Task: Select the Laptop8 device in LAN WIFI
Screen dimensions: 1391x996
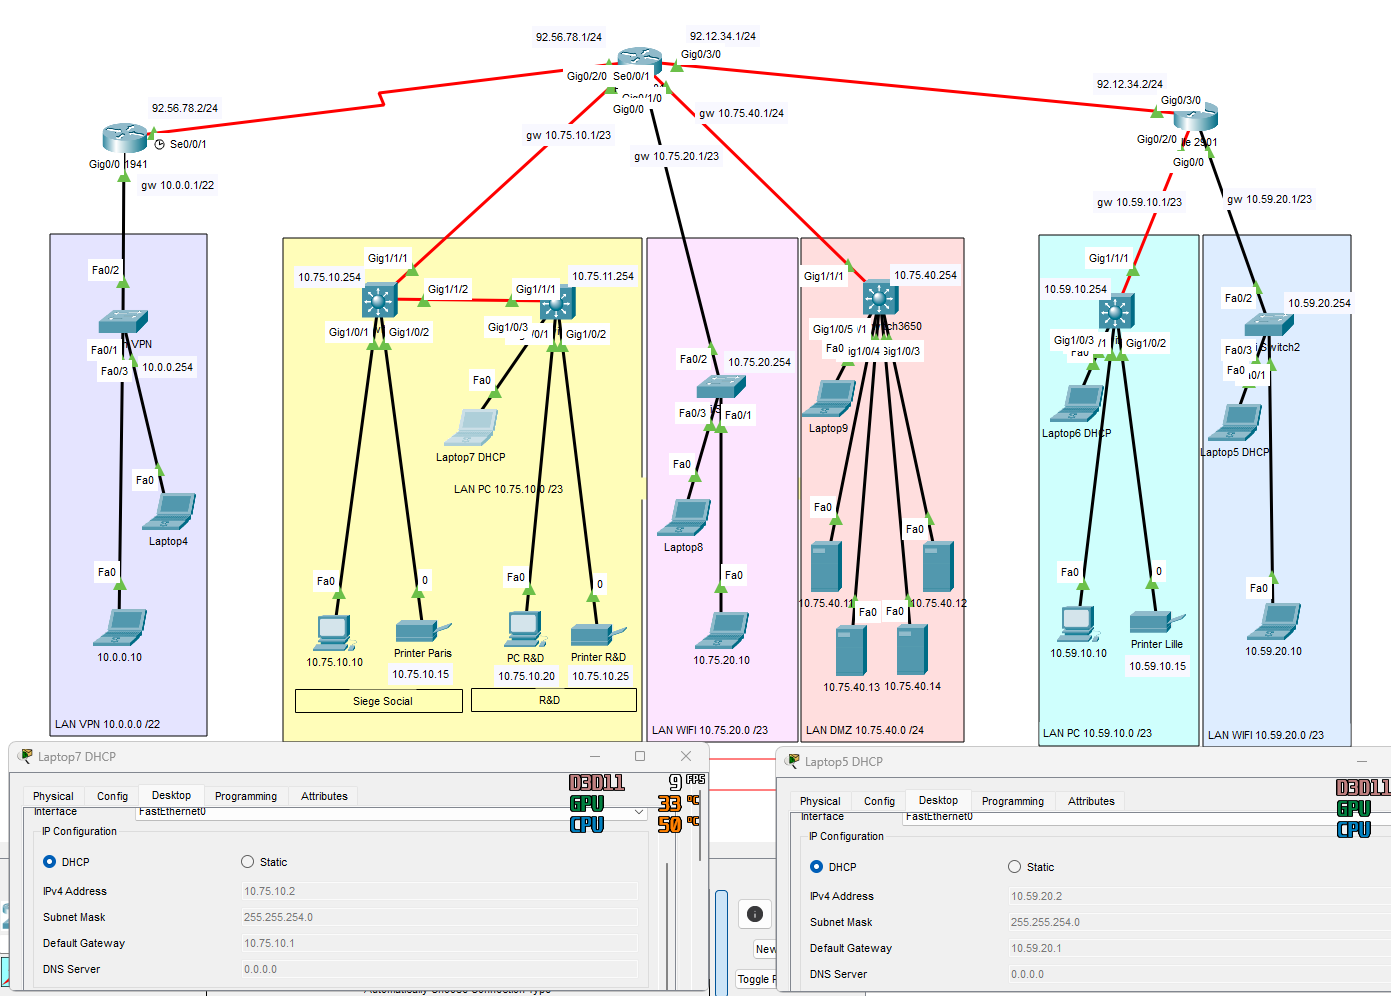Action: click(685, 517)
